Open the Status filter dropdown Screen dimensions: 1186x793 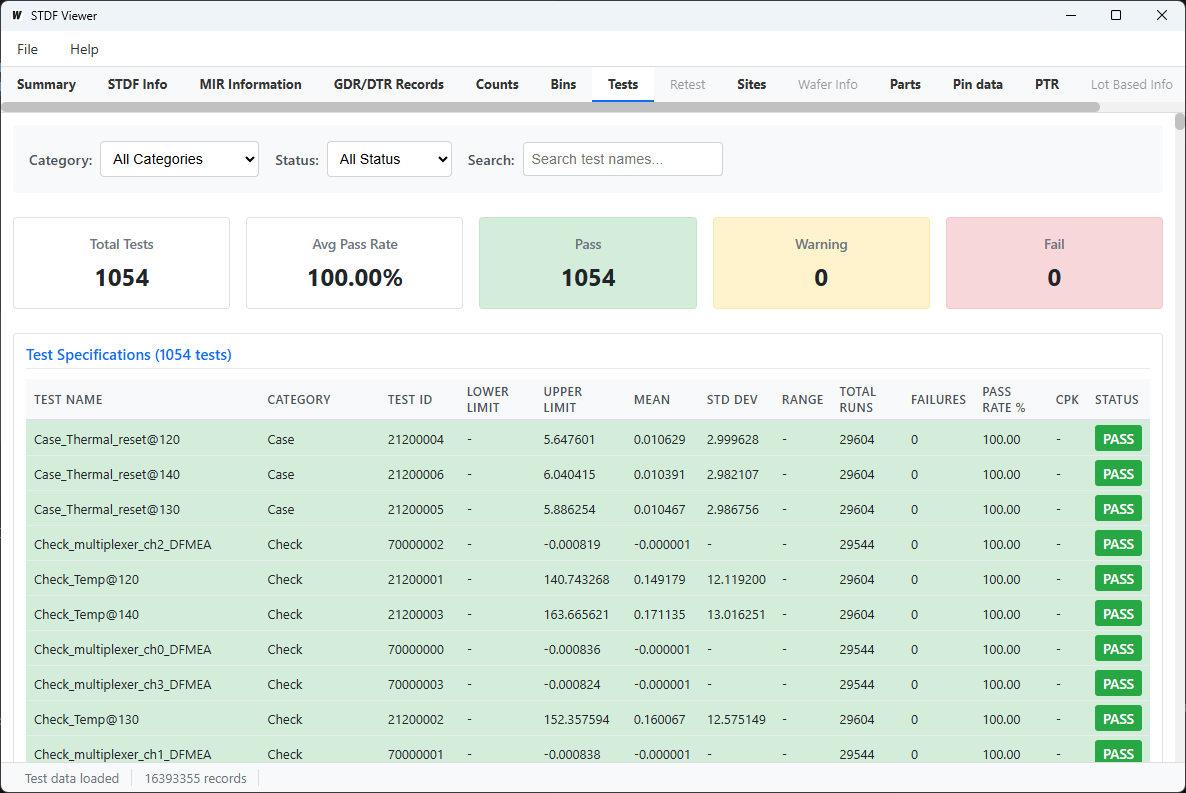[x=389, y=159]
